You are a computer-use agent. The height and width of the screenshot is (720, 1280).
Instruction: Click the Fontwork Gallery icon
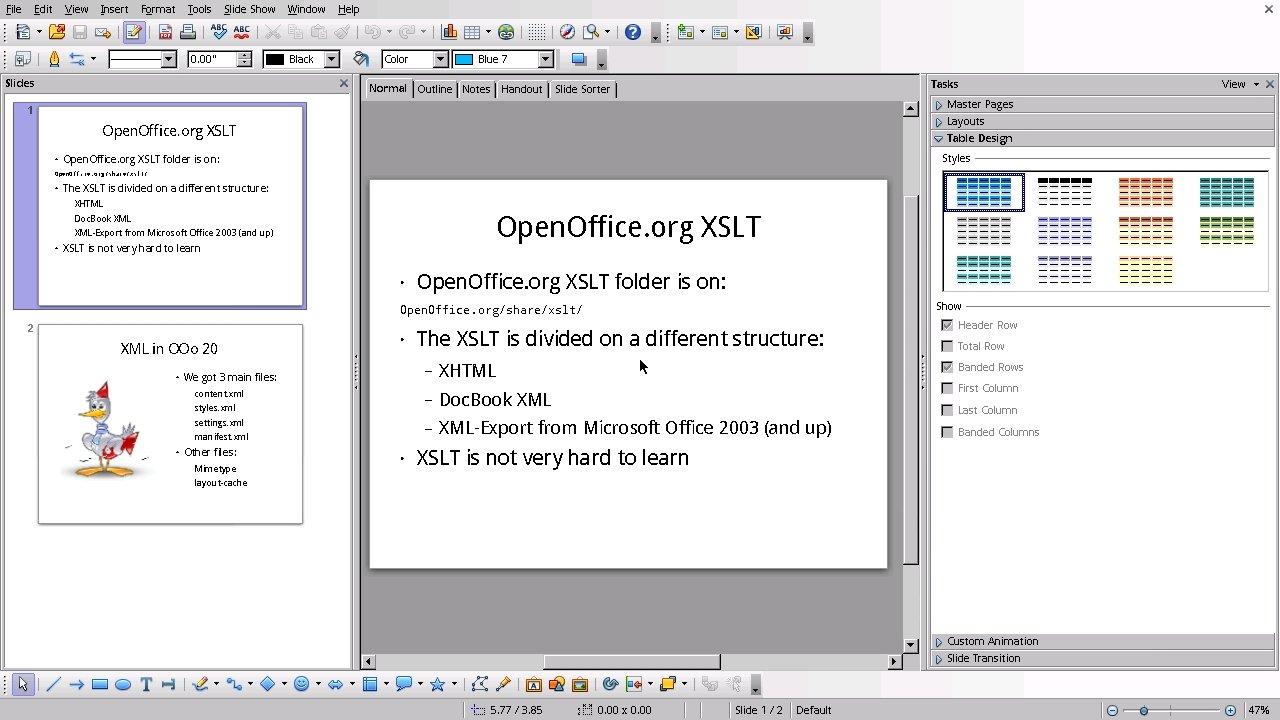533,684
